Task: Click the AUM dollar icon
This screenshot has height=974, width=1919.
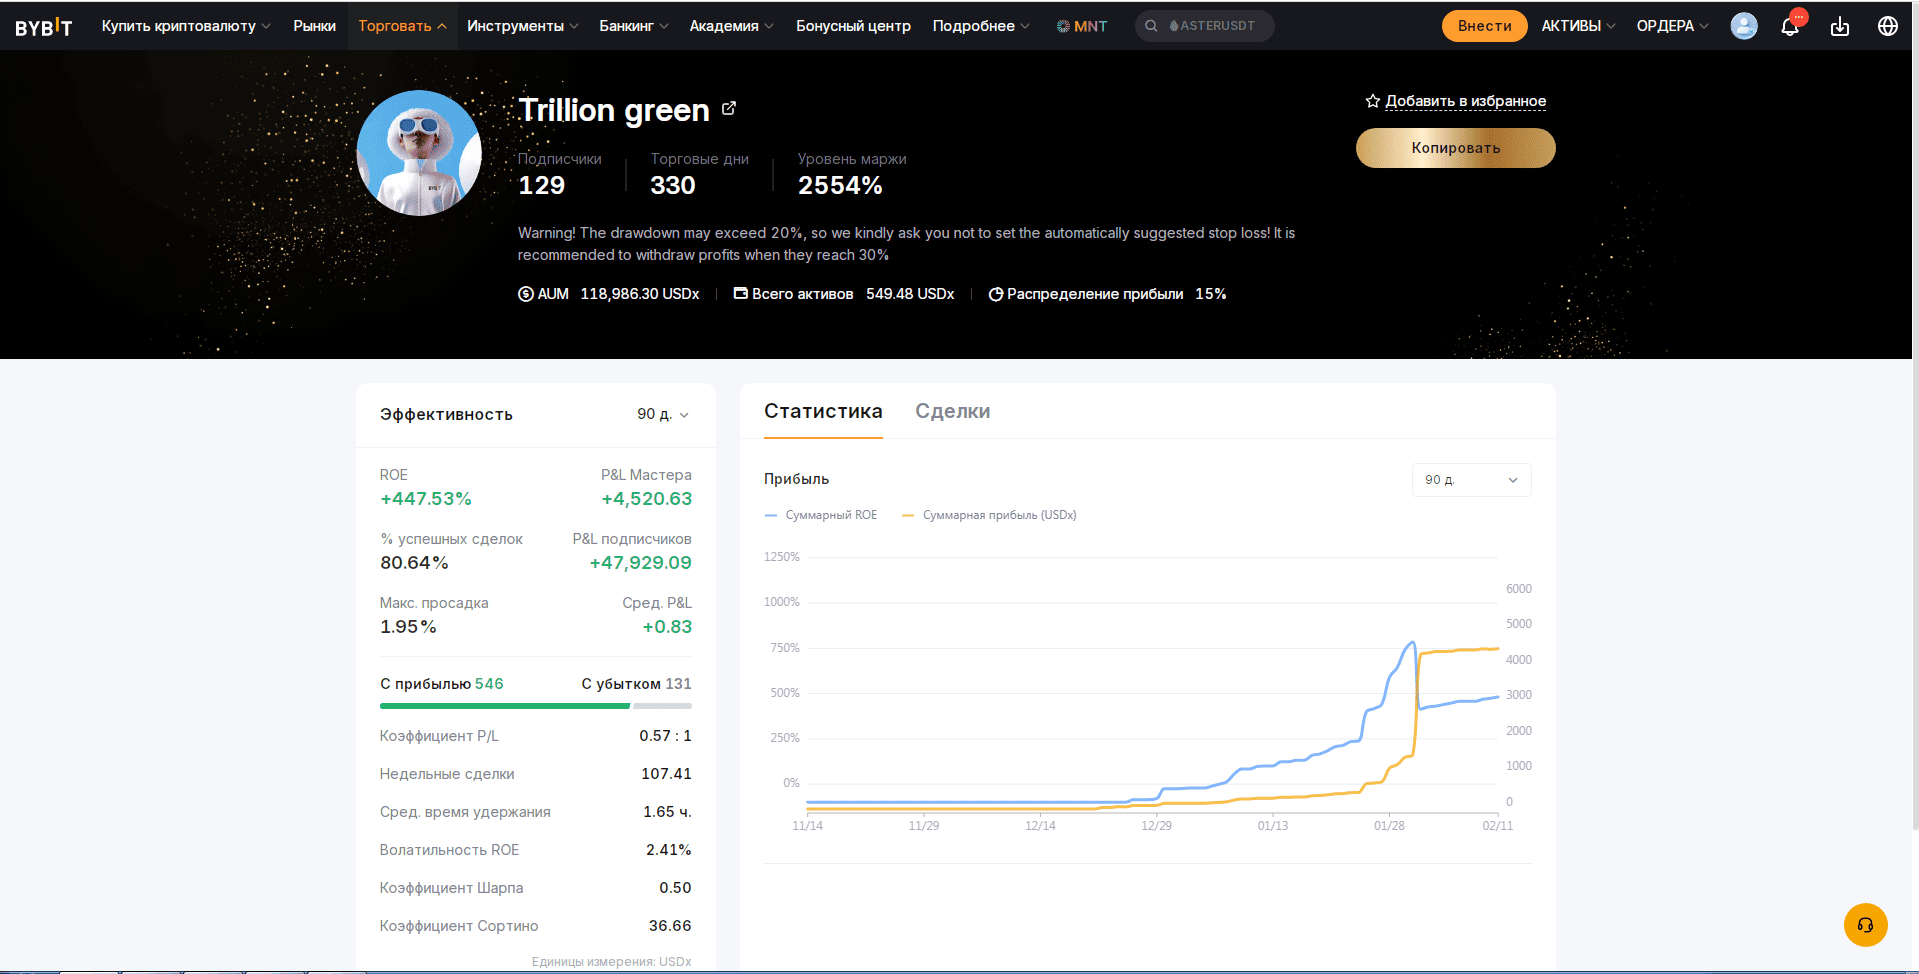Action: 525,294
